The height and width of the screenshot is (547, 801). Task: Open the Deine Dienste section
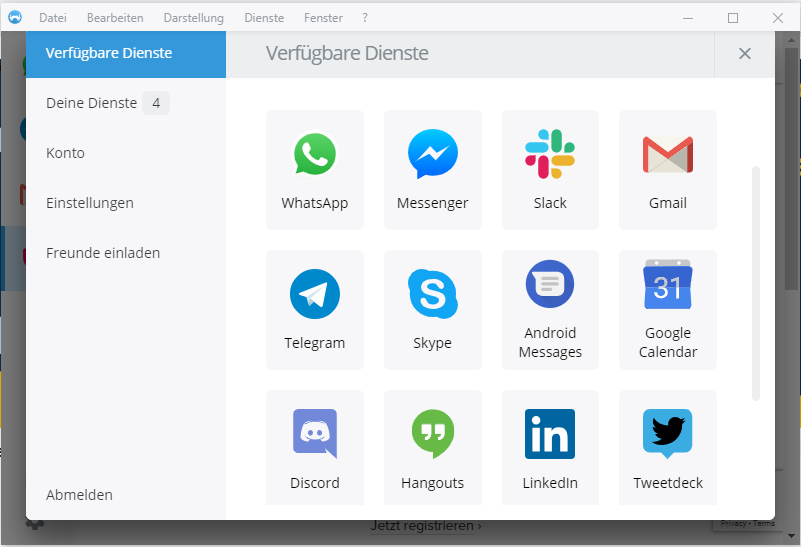click(92, 103)
